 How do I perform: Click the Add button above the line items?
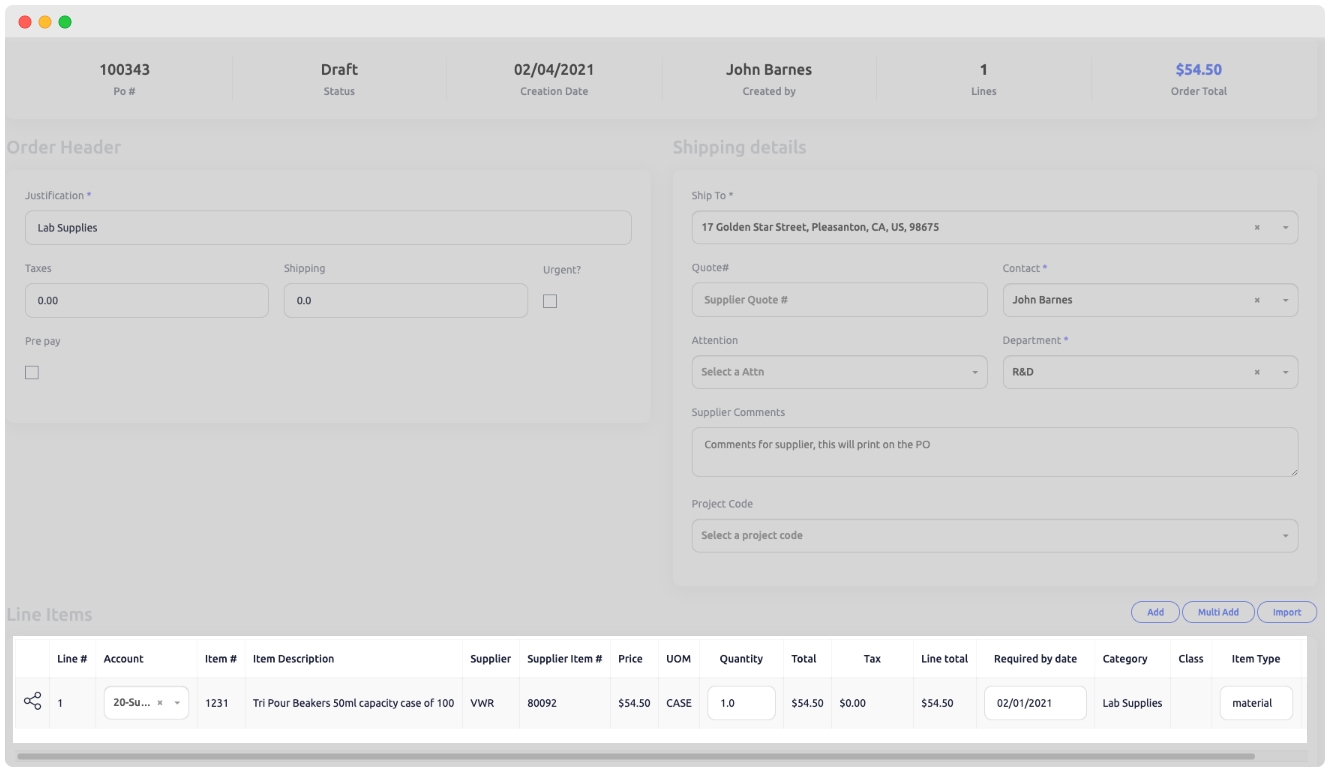coord(1155,612)
